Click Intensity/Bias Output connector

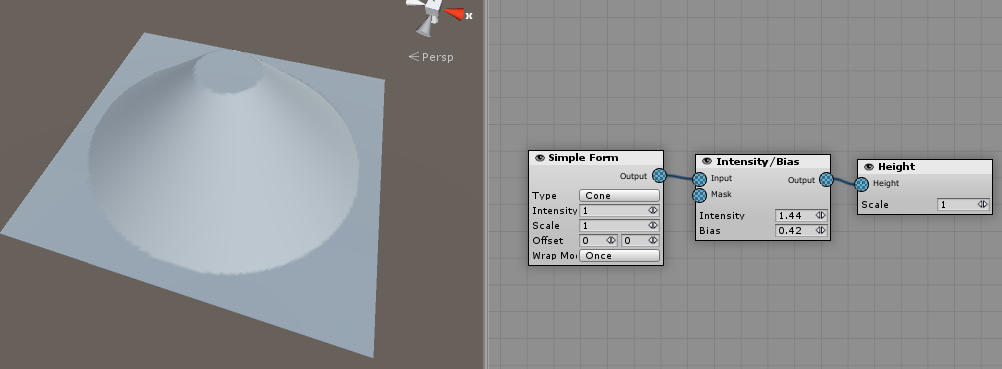826,180
